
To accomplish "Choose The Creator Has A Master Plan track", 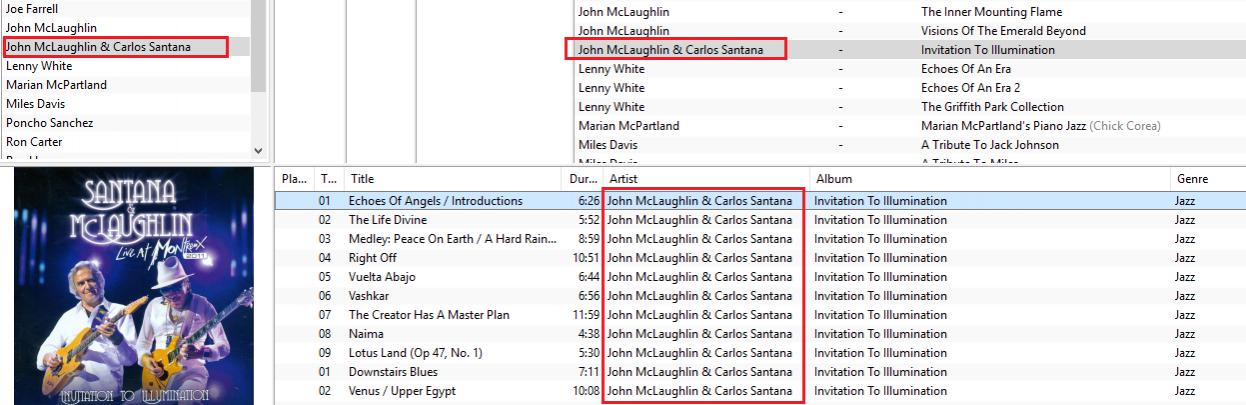I will pyautogui.click(x=429, y=315).
